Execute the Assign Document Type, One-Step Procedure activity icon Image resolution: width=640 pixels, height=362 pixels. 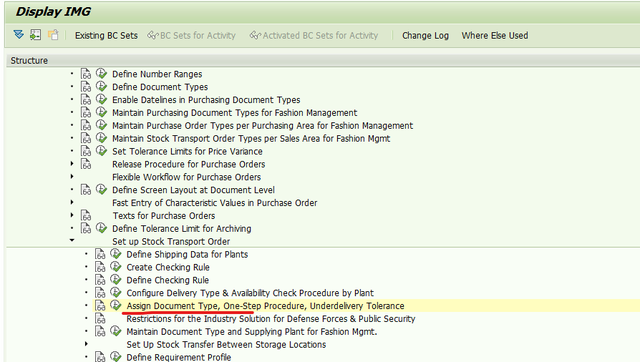tap(116, 305)
